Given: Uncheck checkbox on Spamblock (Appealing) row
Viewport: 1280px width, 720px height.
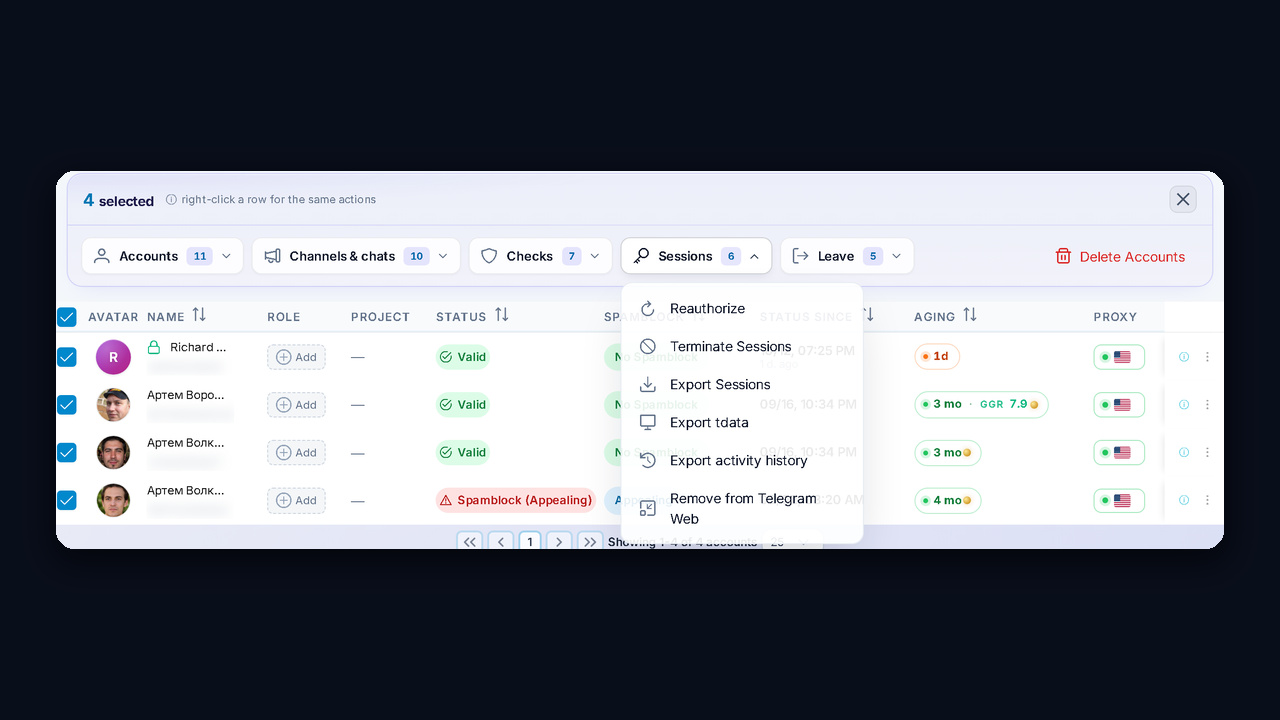Looking at the screenshot, I should click(67, 500).
